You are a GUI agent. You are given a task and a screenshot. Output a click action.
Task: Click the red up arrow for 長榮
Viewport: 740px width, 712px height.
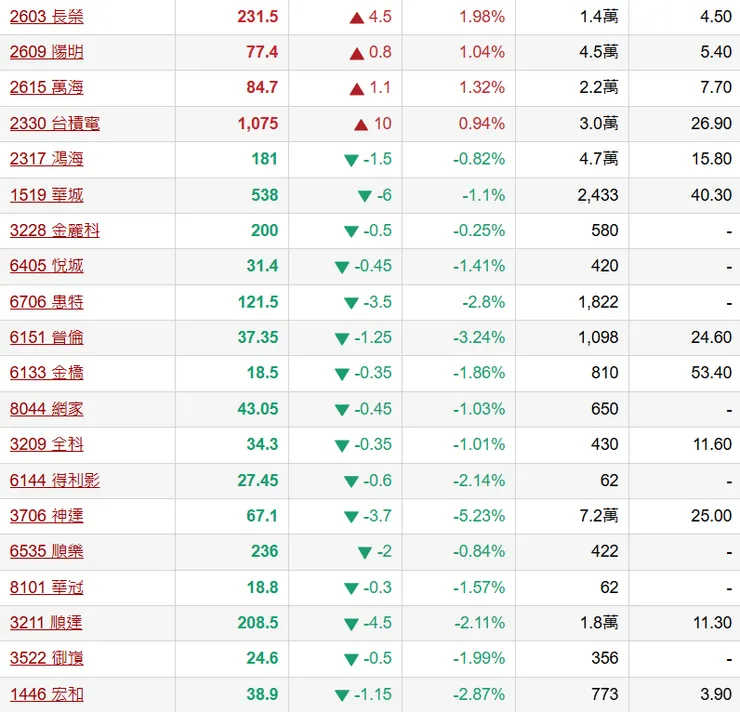[x=357, y=17]
